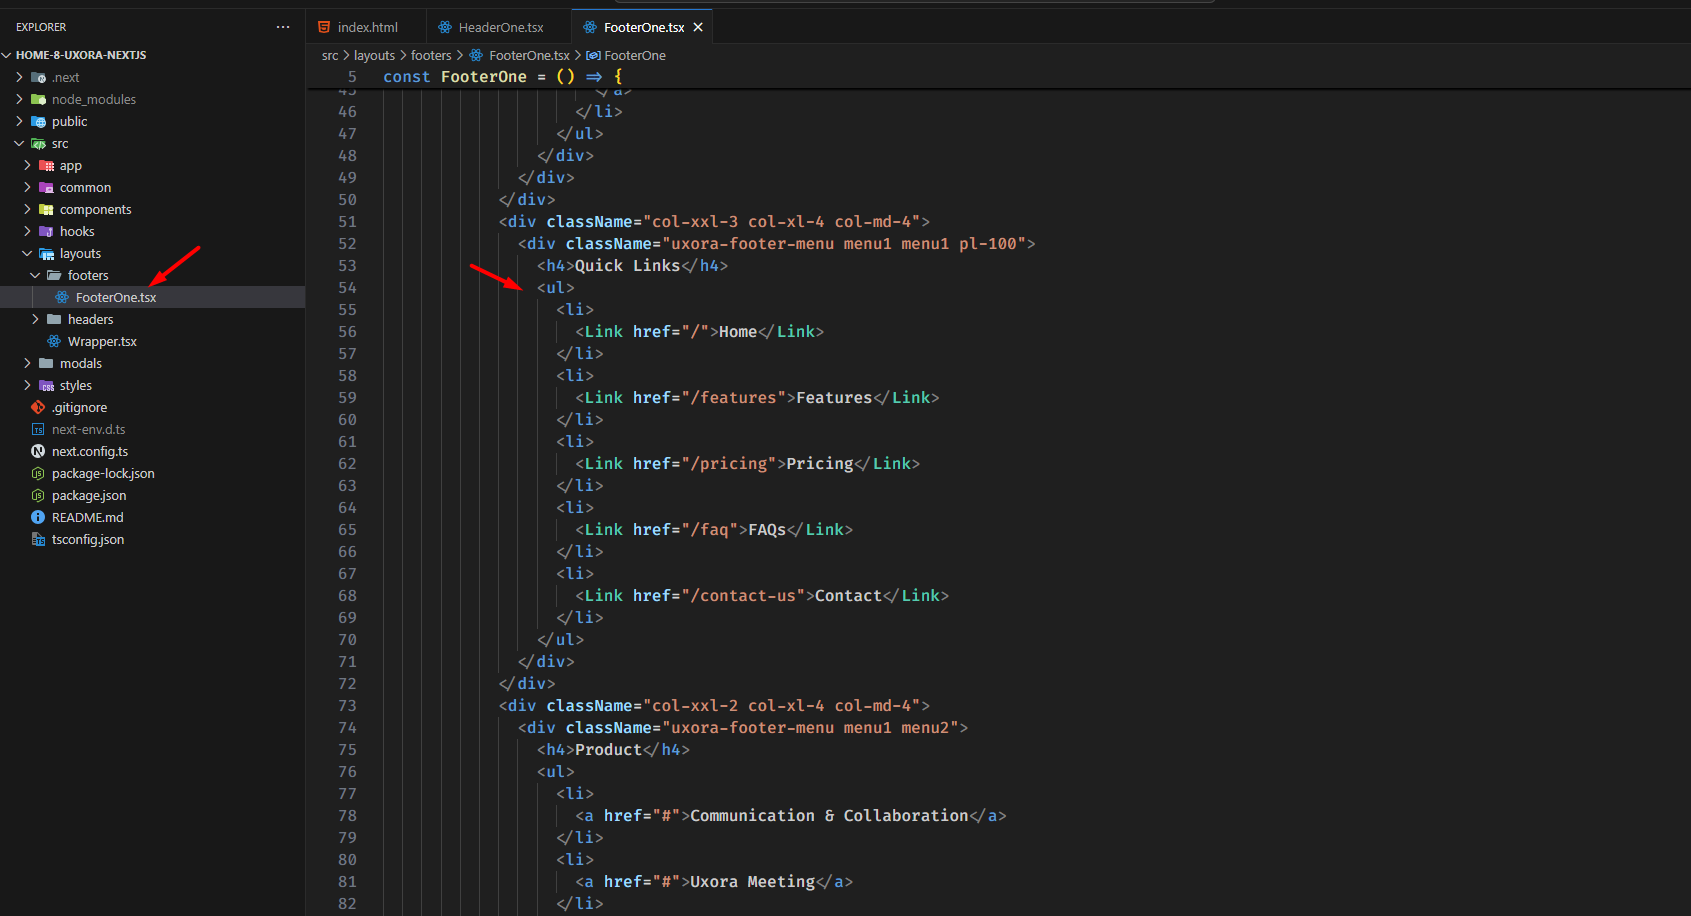The width and height of the screenshot is (1691, 916).
Task: Click the layouts folder icon
Action: [x=46, y=253]
